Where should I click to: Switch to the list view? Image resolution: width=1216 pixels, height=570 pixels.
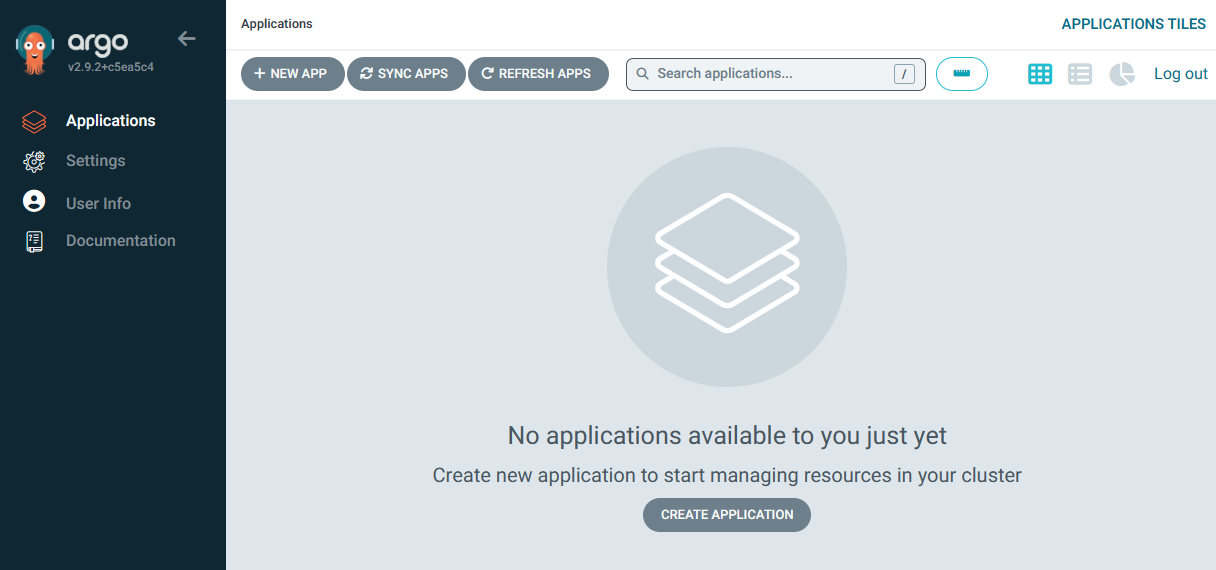tap(1080, 74)
